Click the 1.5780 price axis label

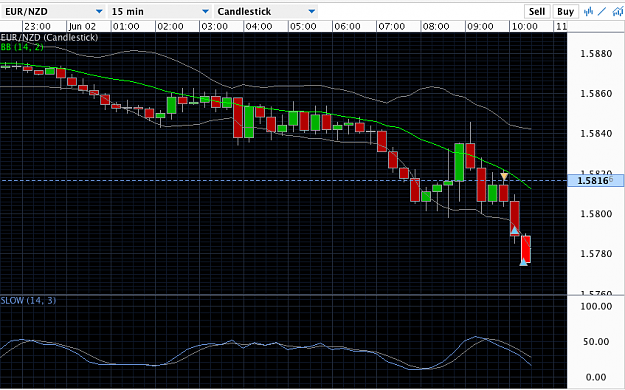coord(596,254)
